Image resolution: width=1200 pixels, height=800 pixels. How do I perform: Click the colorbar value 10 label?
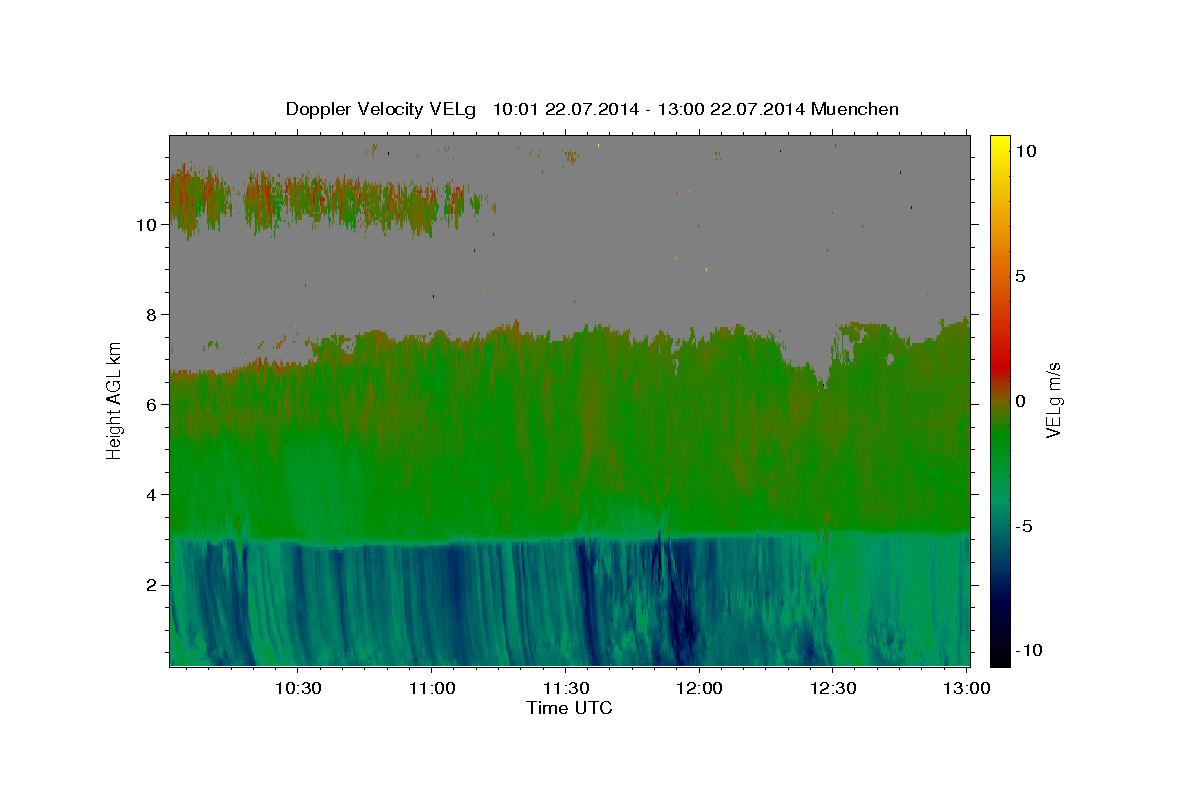[x=1025, y=151]
